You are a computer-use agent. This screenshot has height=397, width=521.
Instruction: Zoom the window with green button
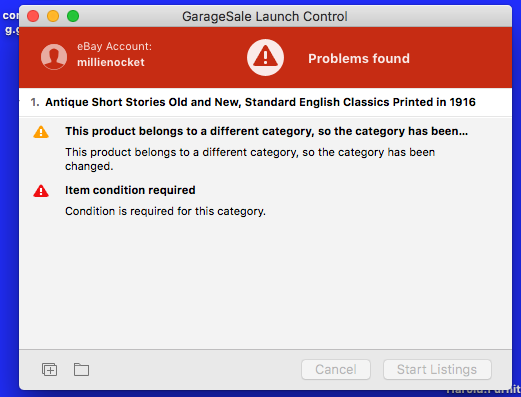coord(73,16)
